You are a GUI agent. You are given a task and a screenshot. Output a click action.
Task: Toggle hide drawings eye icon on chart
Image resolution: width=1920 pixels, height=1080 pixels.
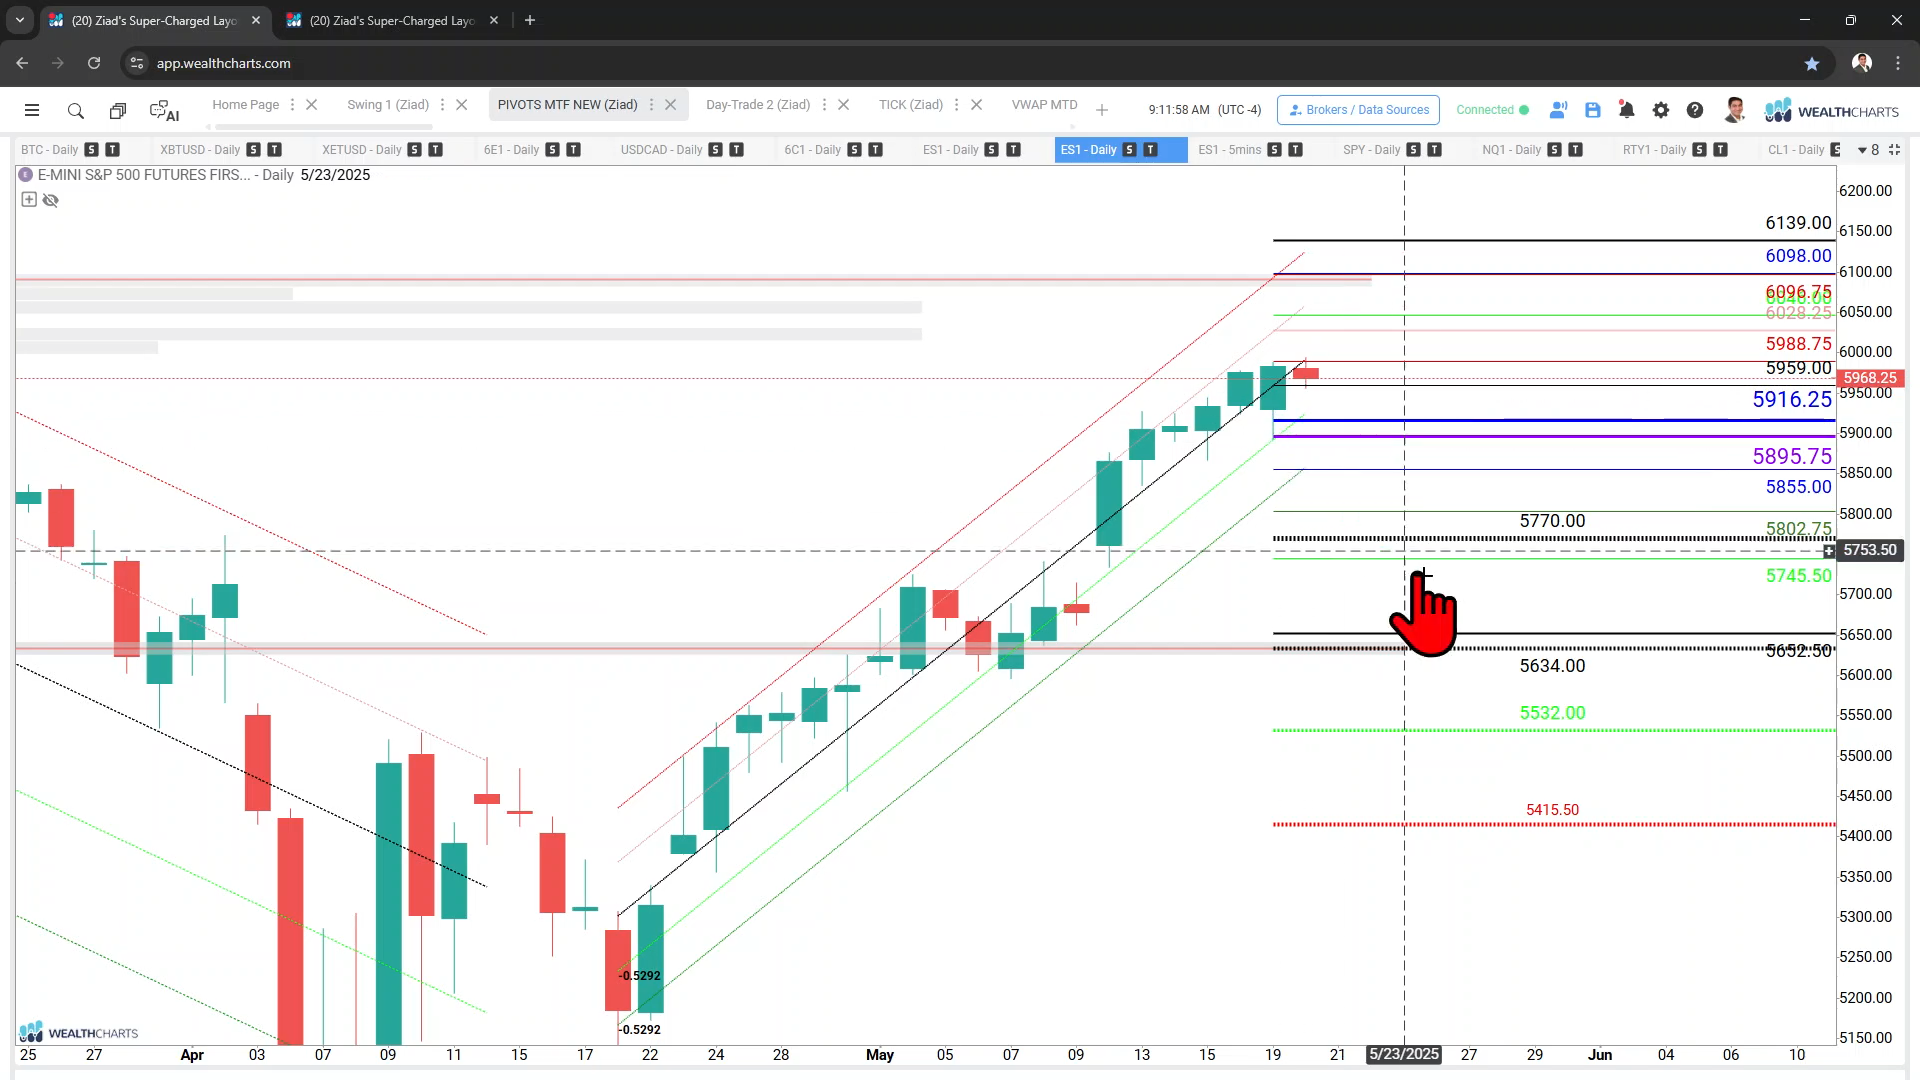pos(51,200)
